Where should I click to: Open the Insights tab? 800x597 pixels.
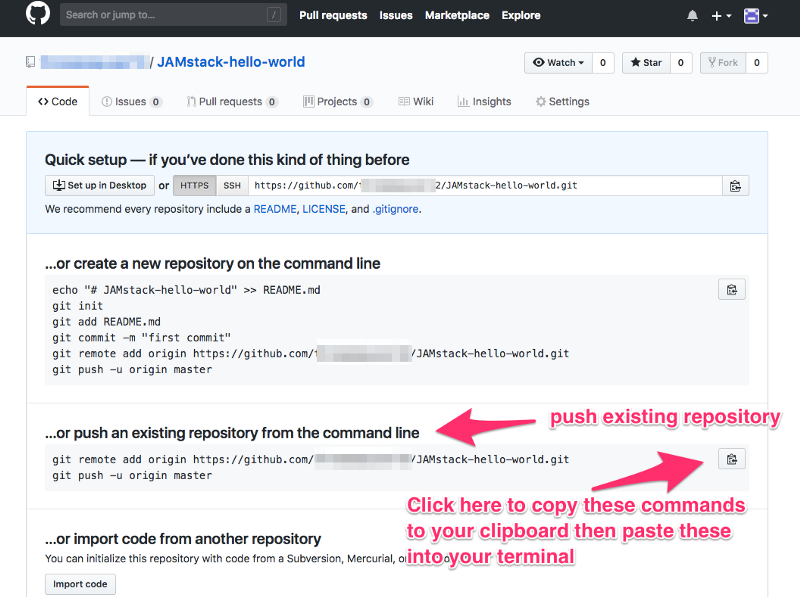(485, 102)
